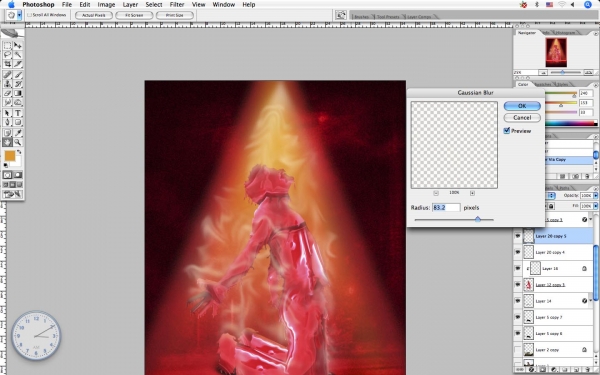Open the Filter menu
600x375 pixels.
177,5
